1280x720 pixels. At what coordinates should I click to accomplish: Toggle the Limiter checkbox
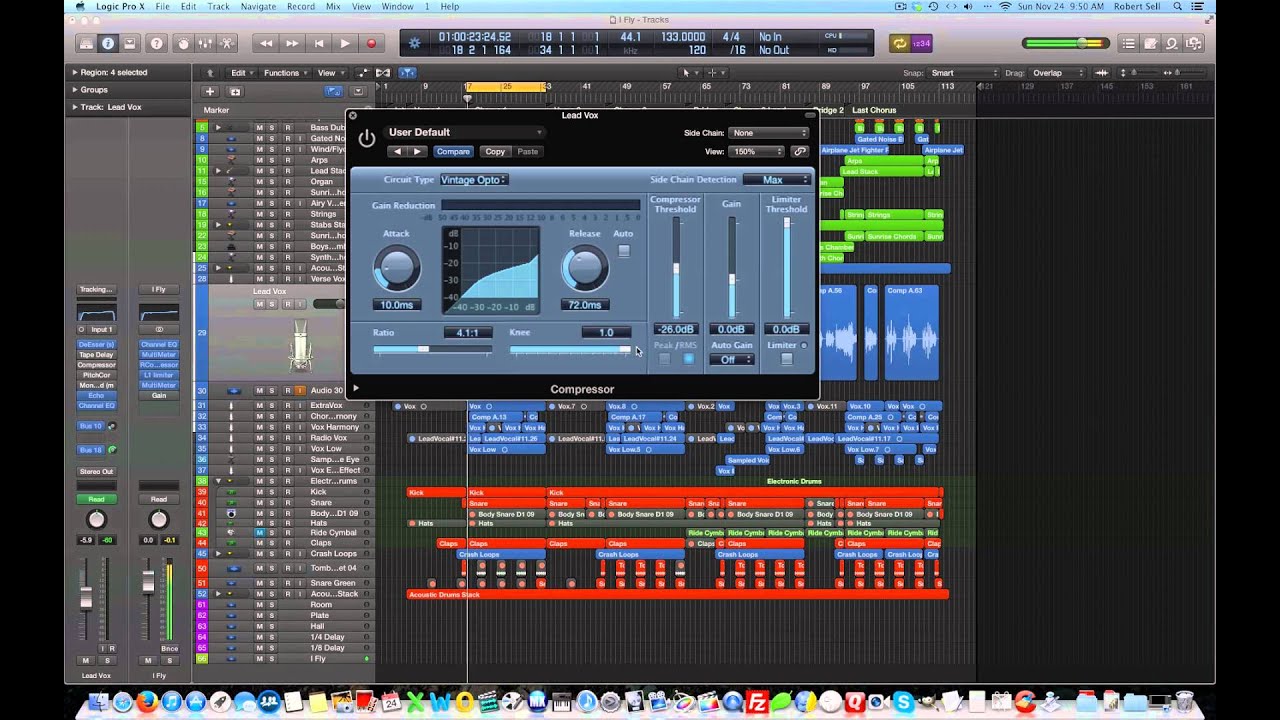(786, 359)
